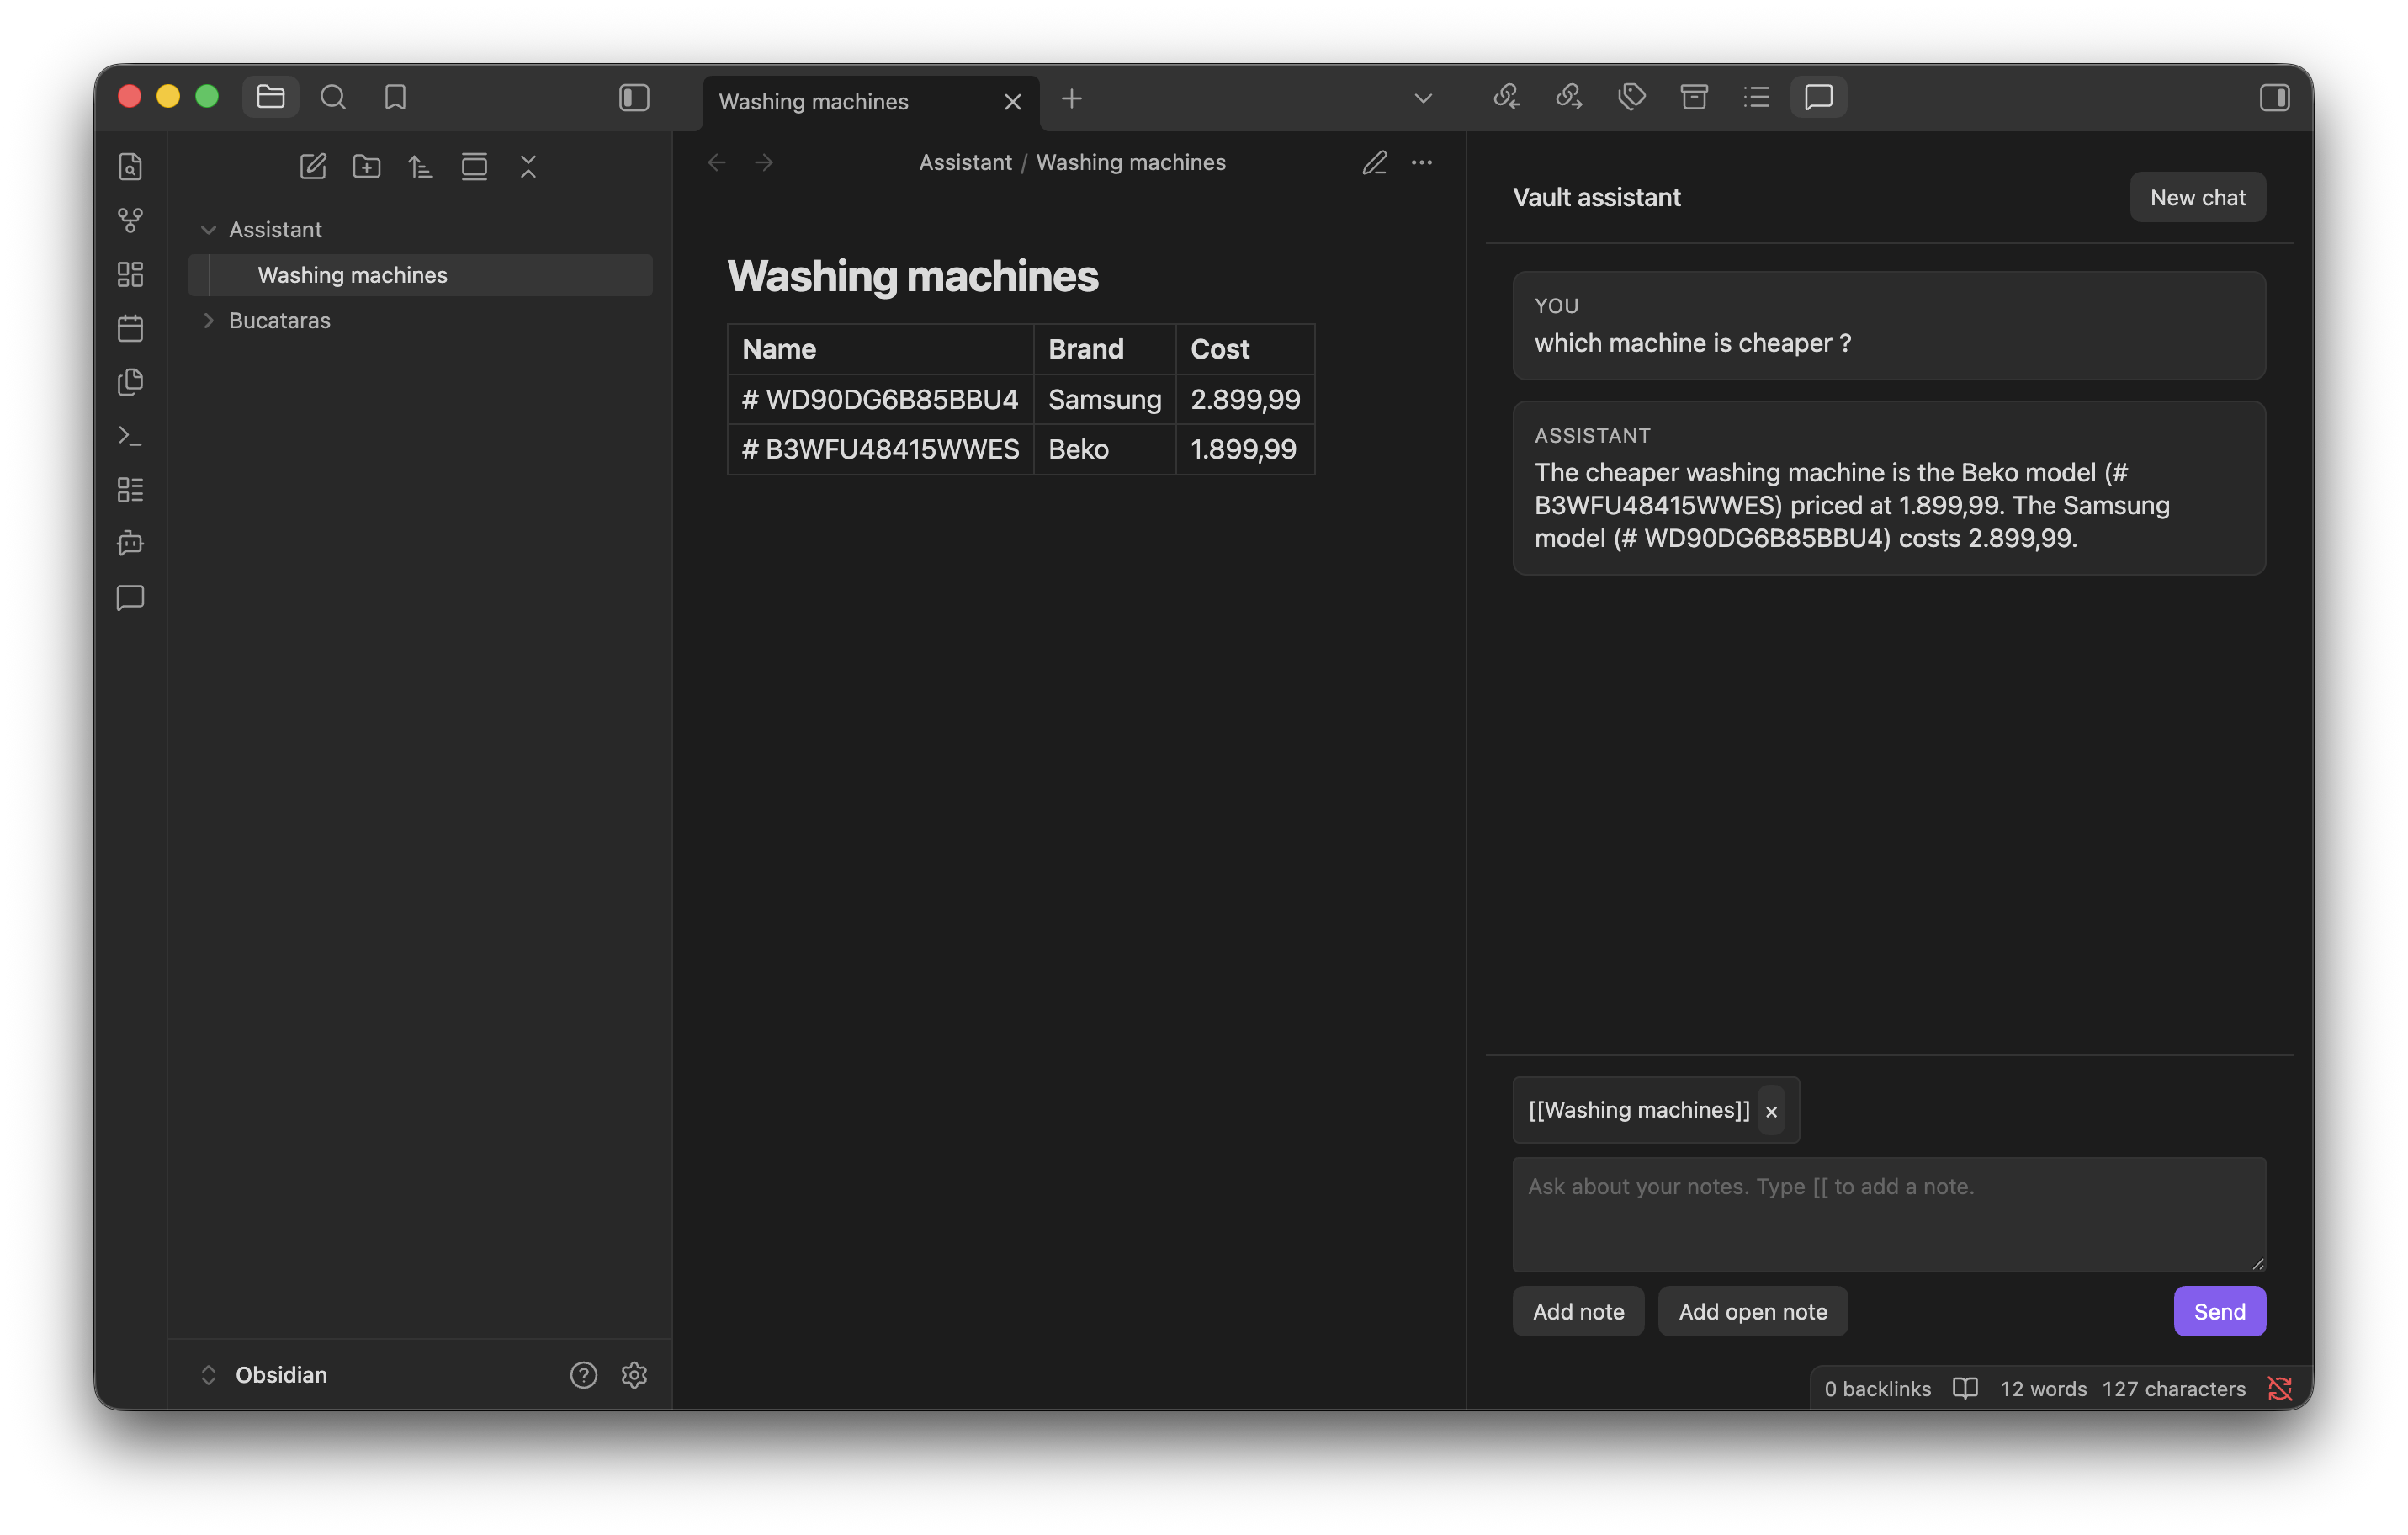Click the Beko table cell
2408x1535 pixels.
(1104, 449)
